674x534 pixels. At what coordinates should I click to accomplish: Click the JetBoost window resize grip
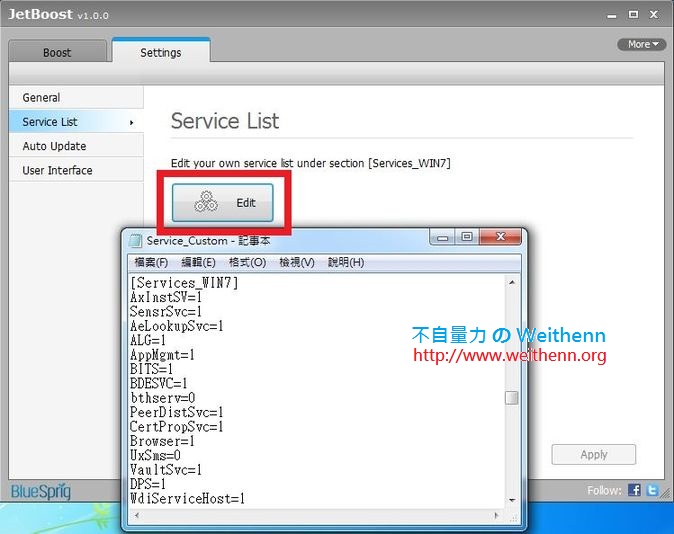(x=665, y=494)
